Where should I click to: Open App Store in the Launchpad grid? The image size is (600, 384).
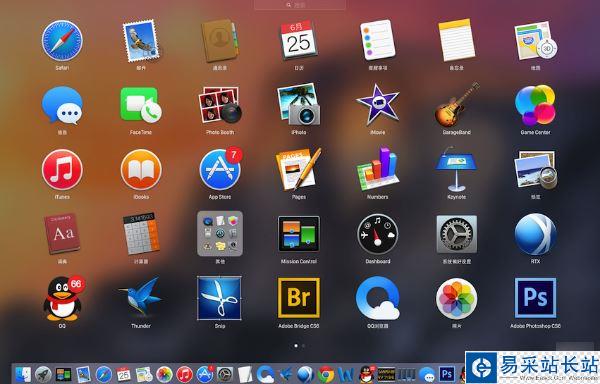[220, 169]
